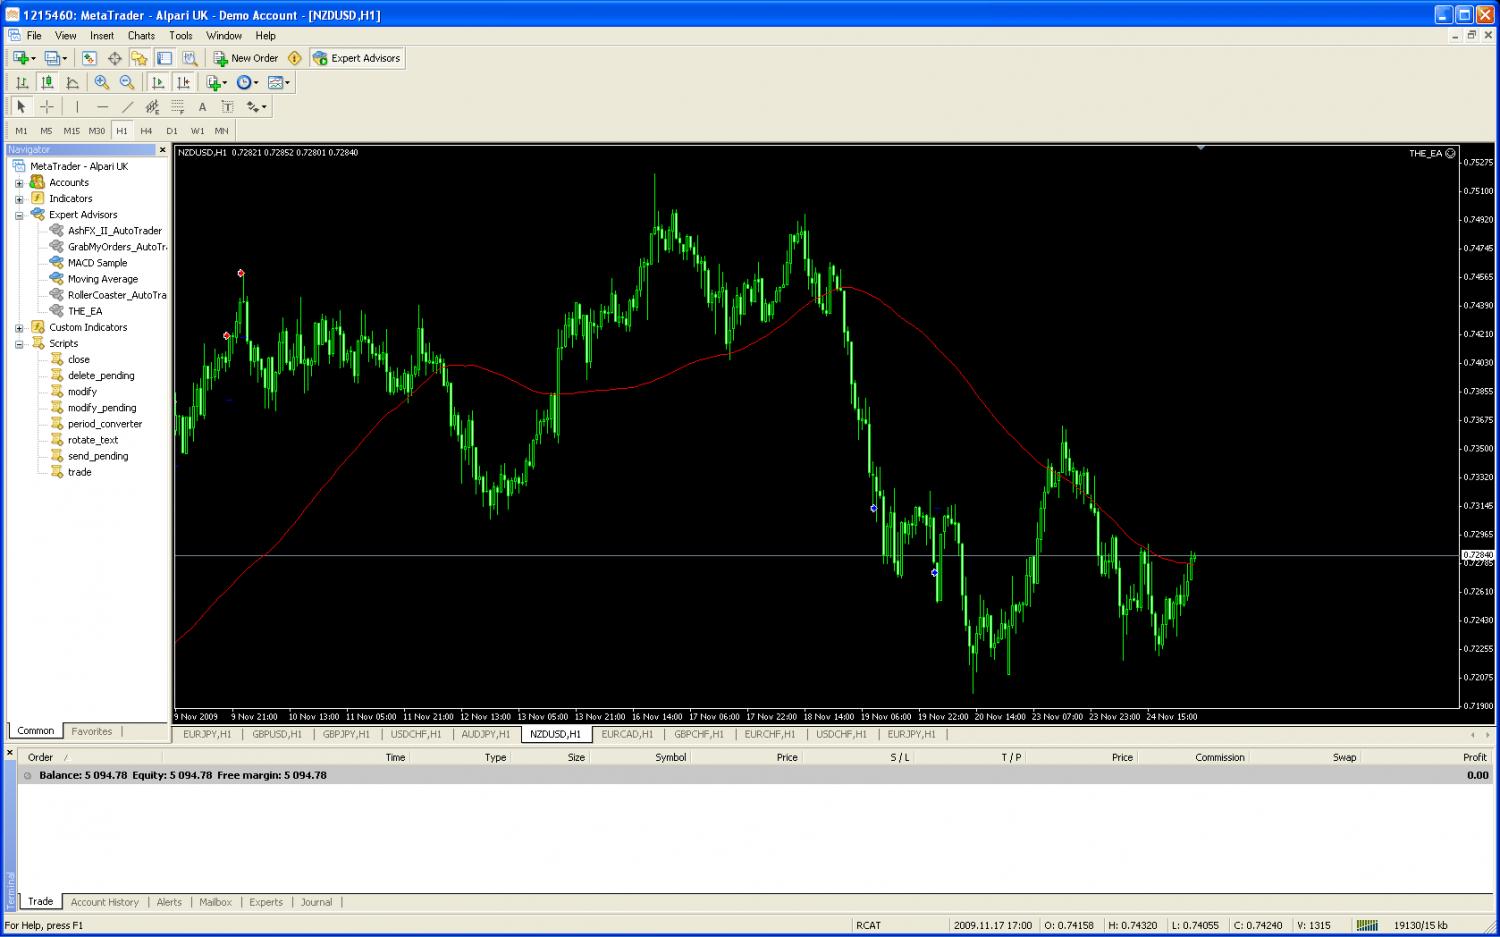
Task: Zoom out of the chart
Action: pyautogui.click(x=127, y=83)
